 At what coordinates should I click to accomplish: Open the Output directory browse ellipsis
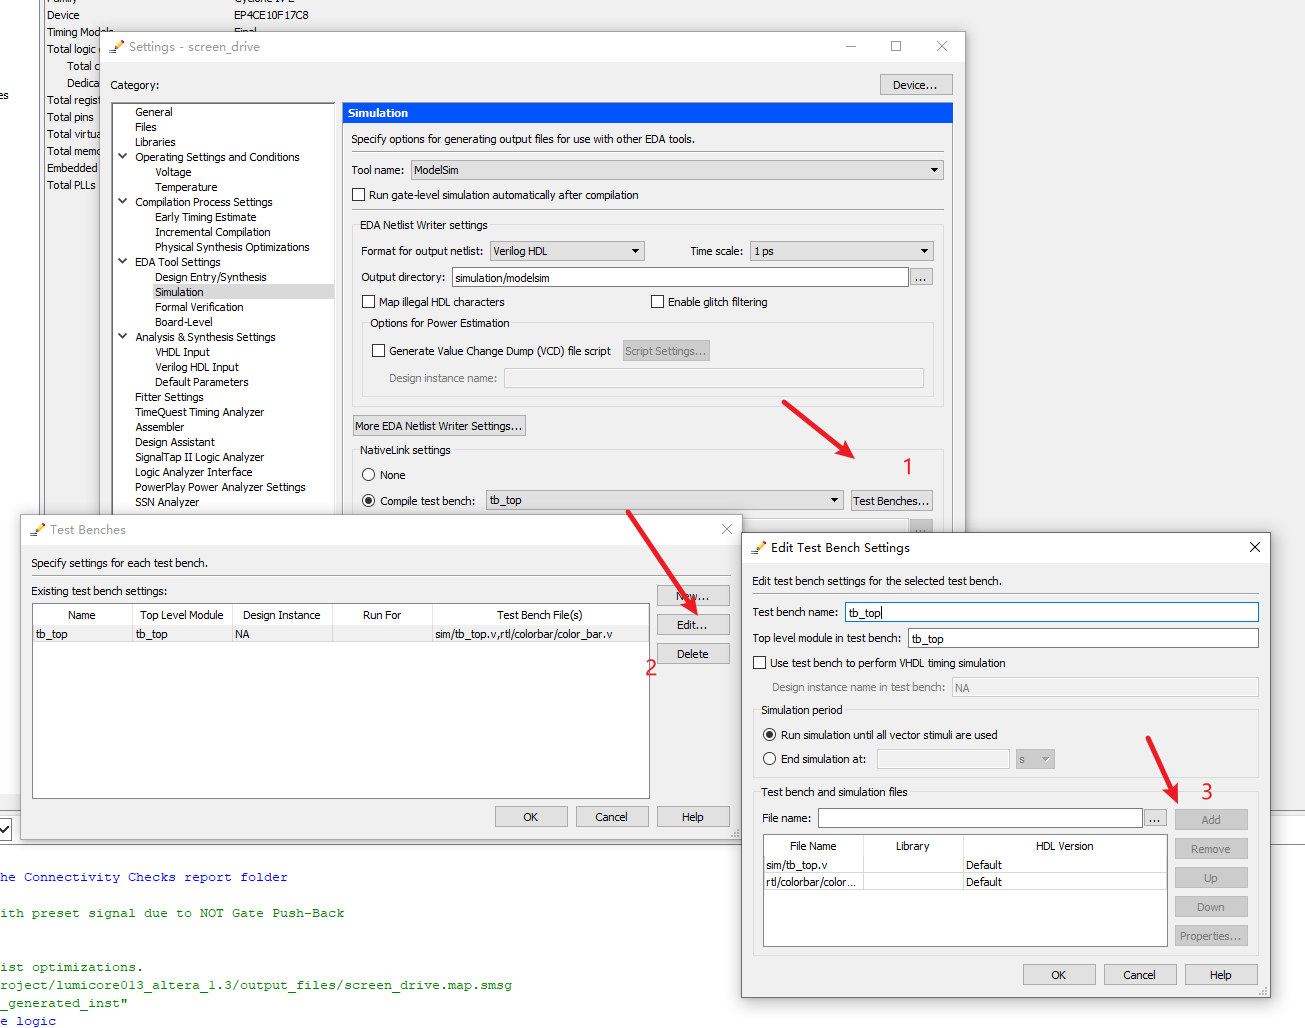[x=920, y=276]
